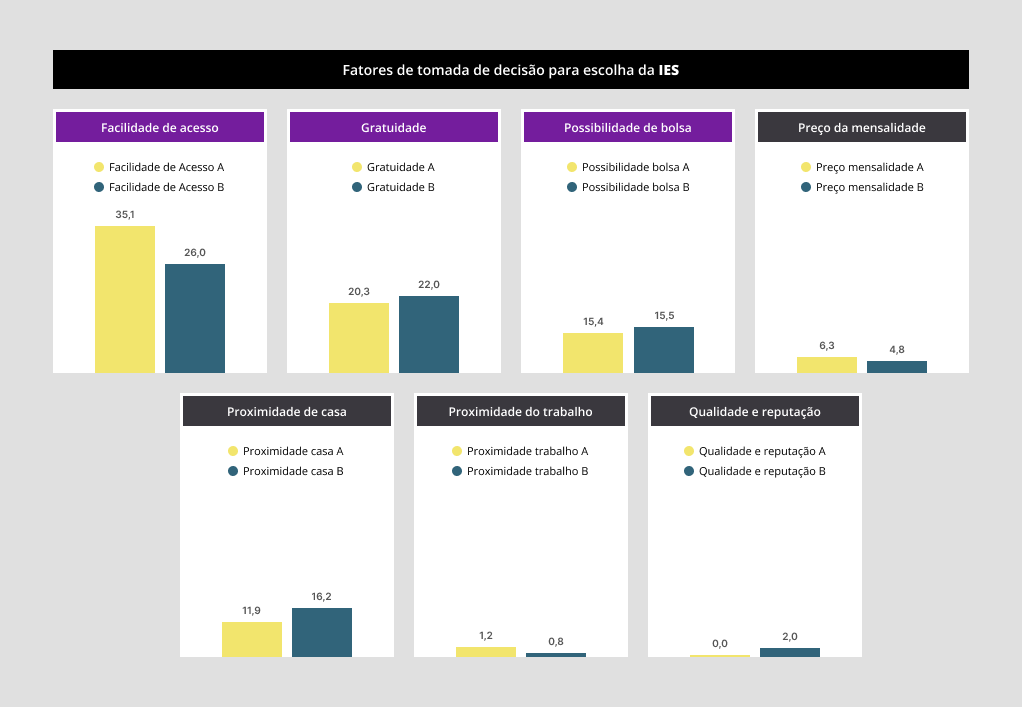The image size is (1022, 707).
Task: Click the yellow Facilidade de Acesso A legend dot
Action: pos(99,168)
